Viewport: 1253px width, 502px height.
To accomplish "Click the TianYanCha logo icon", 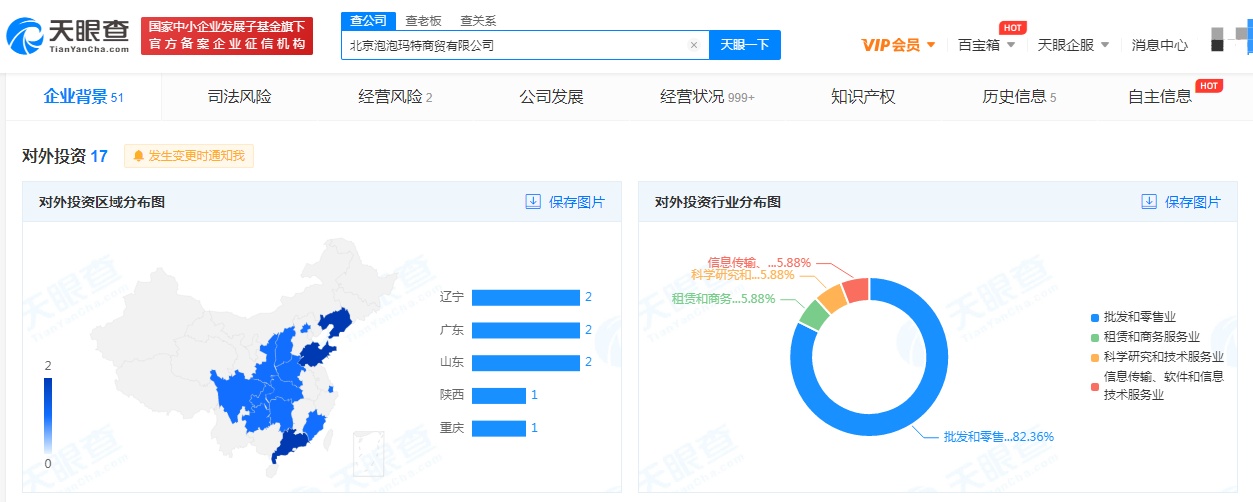I will (x=24, y=37).
